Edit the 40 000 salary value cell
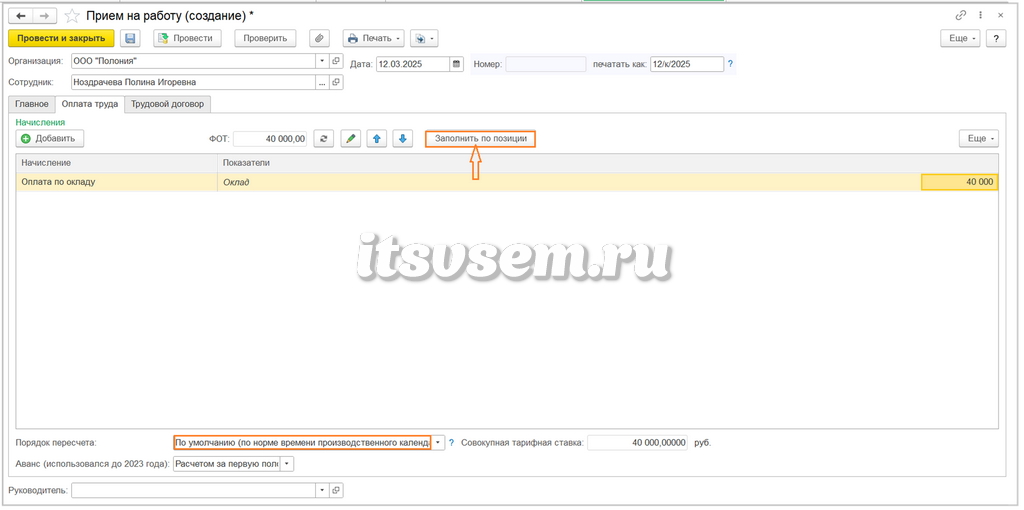Screen dimensions: 1024x510 (x=959, y=182)
